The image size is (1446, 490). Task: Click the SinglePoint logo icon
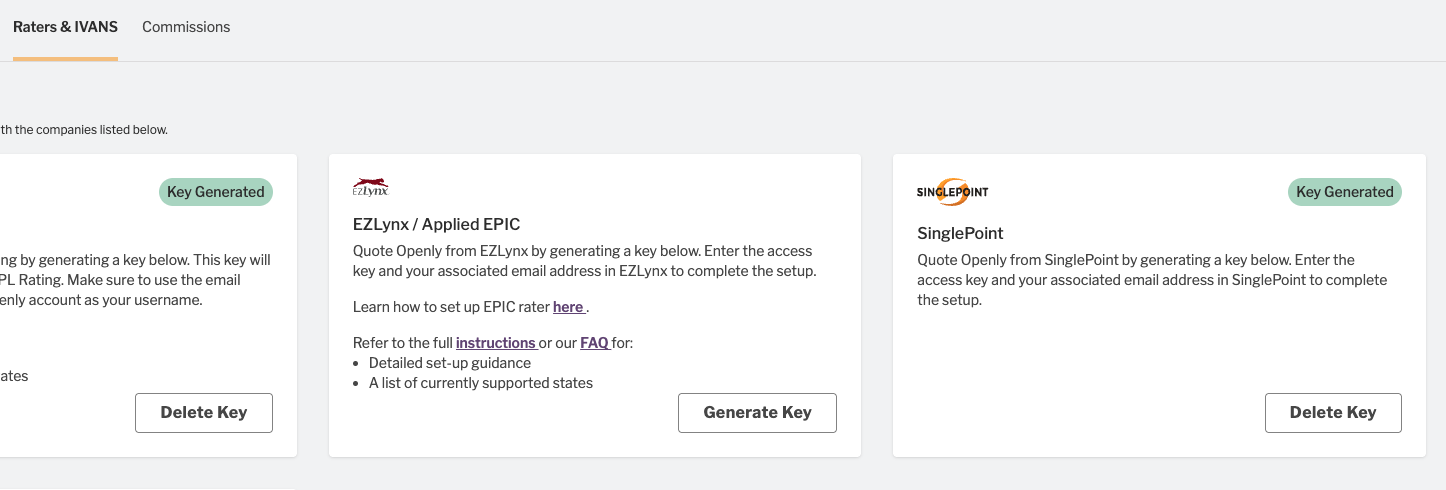coord(952,192)
